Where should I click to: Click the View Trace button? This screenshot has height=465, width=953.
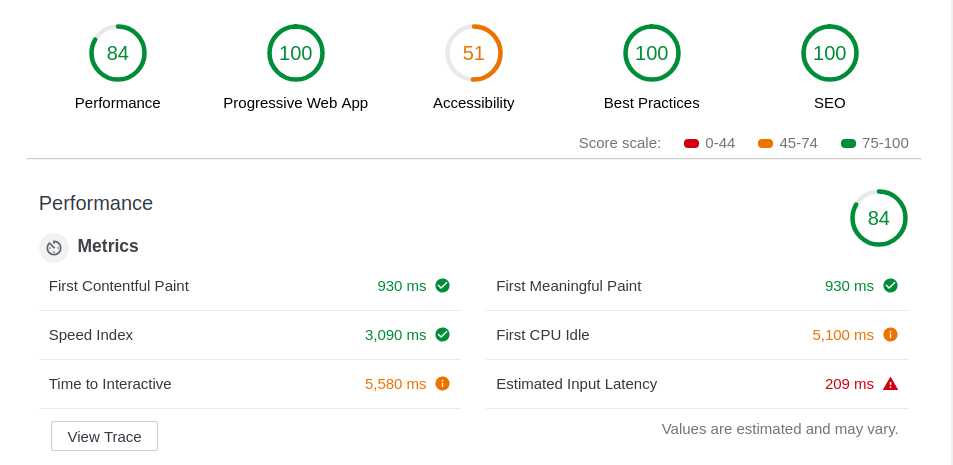(105, 436)
